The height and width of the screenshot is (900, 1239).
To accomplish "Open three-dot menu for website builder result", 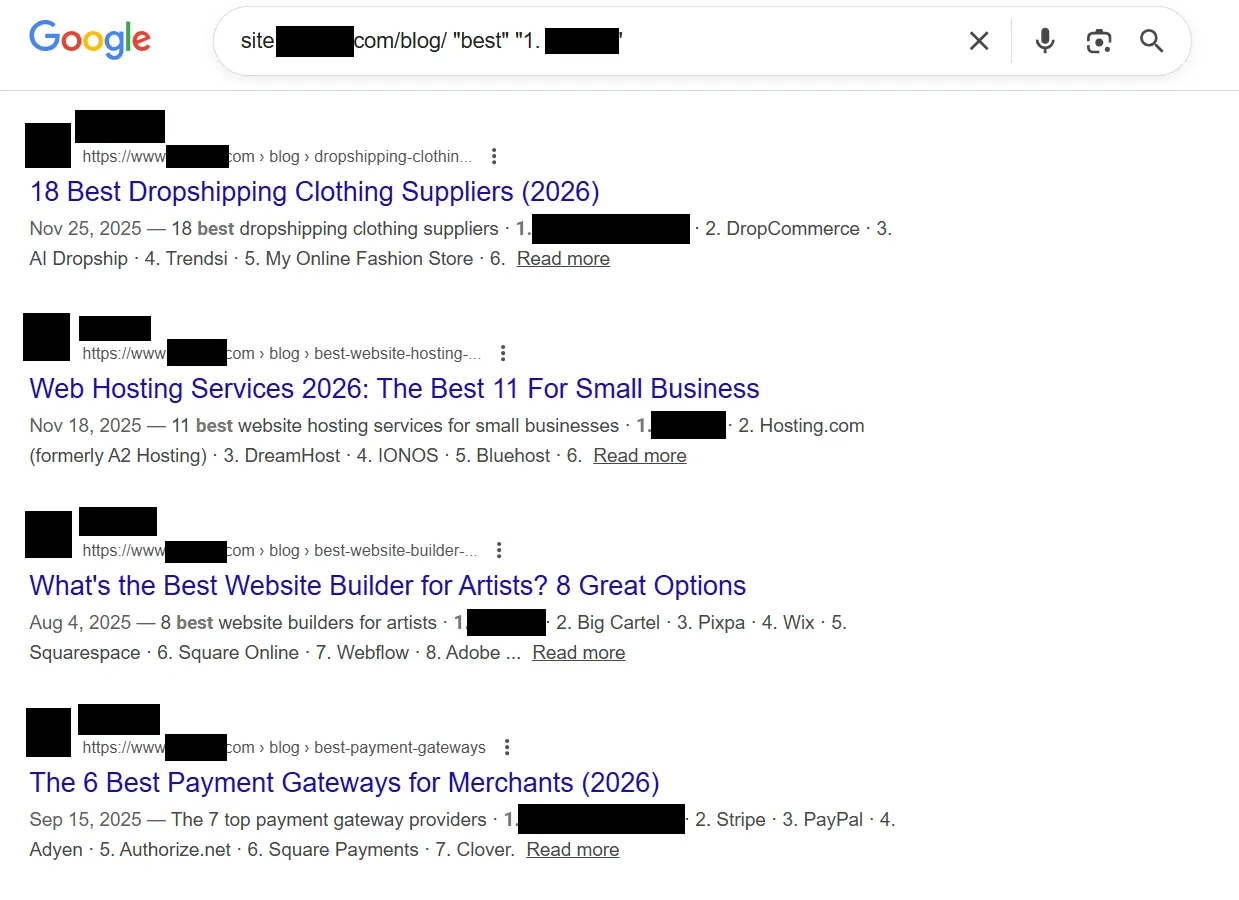I will [x=499, y=550].
